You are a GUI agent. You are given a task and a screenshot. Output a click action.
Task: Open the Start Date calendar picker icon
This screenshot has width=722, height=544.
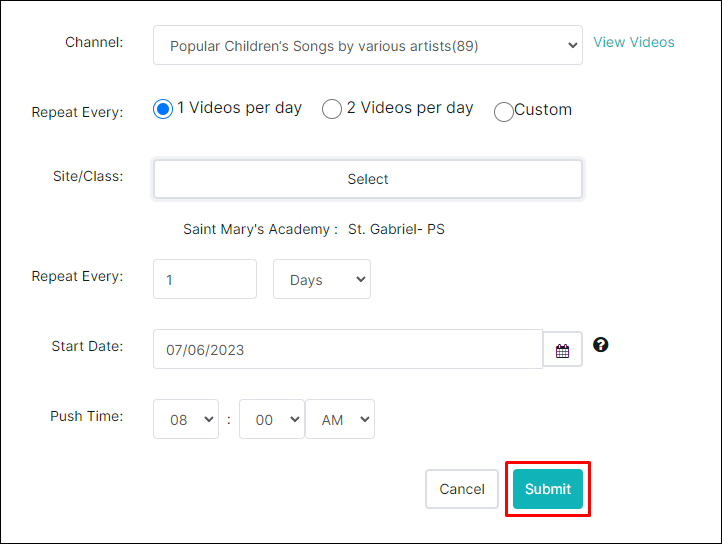(x=562, y=350)
